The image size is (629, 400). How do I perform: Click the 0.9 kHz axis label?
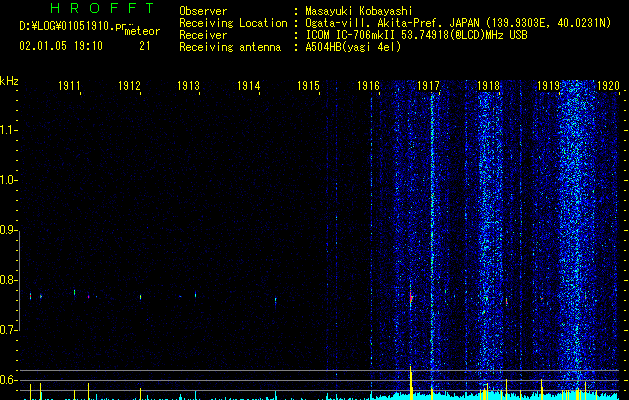coord(9,230)
